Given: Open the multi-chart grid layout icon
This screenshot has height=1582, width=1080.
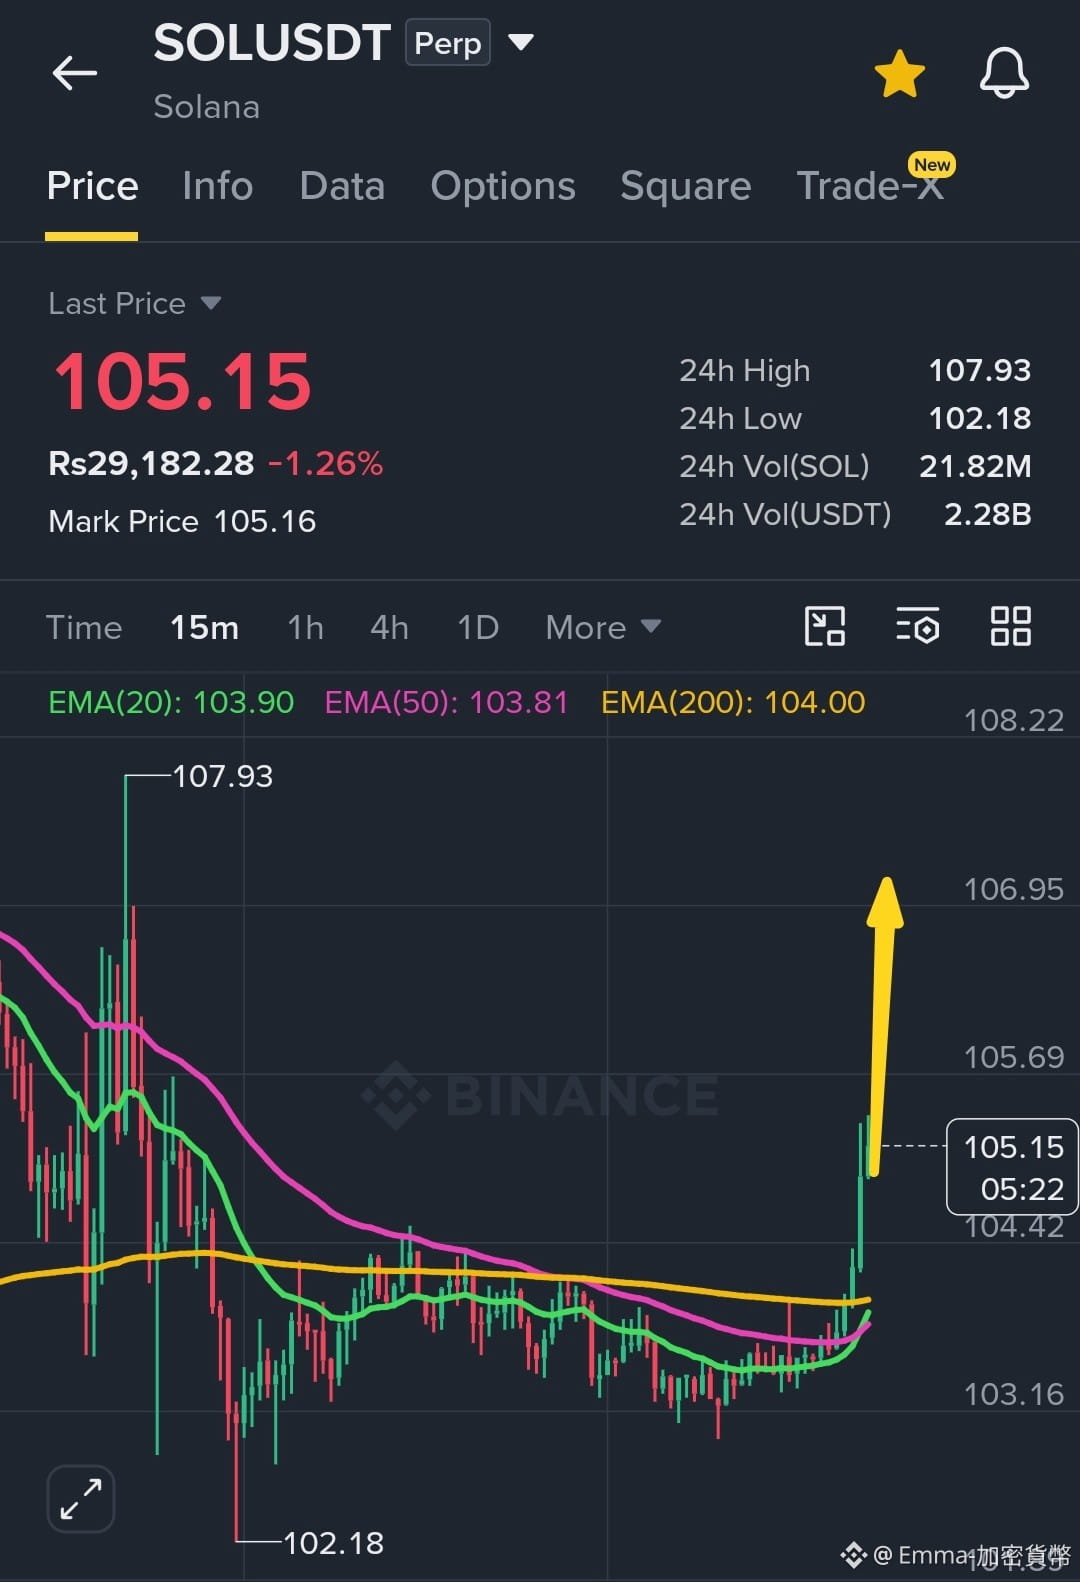Looking at the screenshot, I should coord(1010,626).
